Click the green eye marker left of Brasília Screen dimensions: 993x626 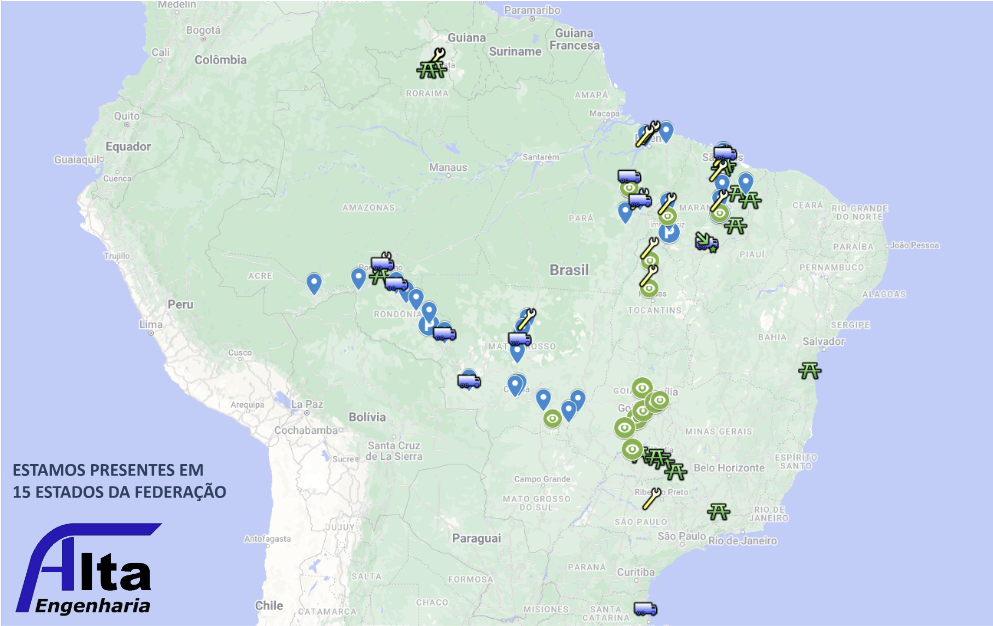click(x=642, y=388)
